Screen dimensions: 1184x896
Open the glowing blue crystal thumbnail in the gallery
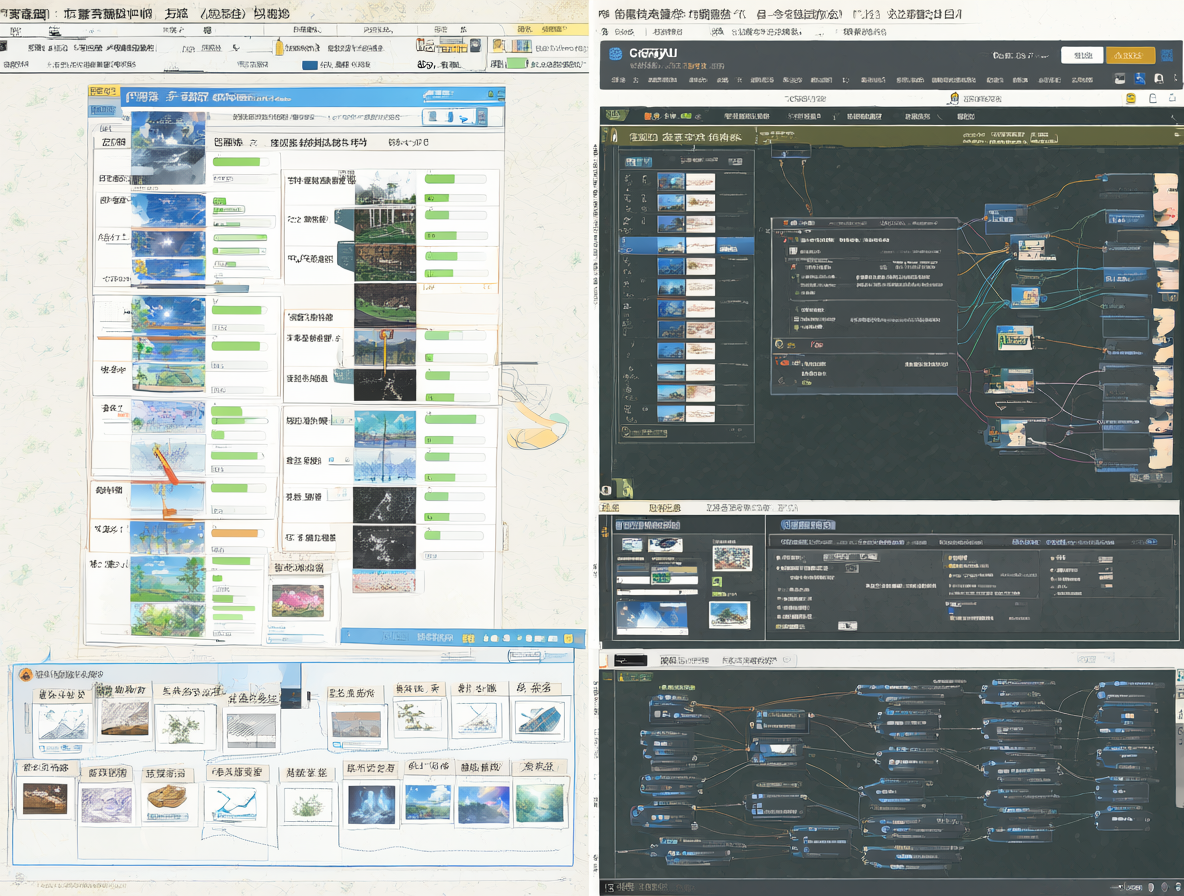click(372, 803)
